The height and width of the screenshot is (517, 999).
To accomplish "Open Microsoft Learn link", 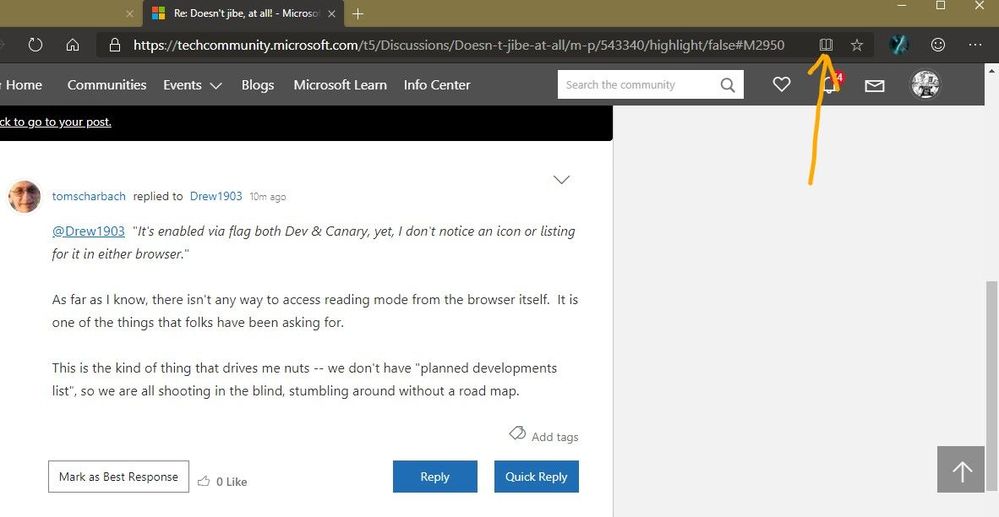I will click(x=340, y=85).
